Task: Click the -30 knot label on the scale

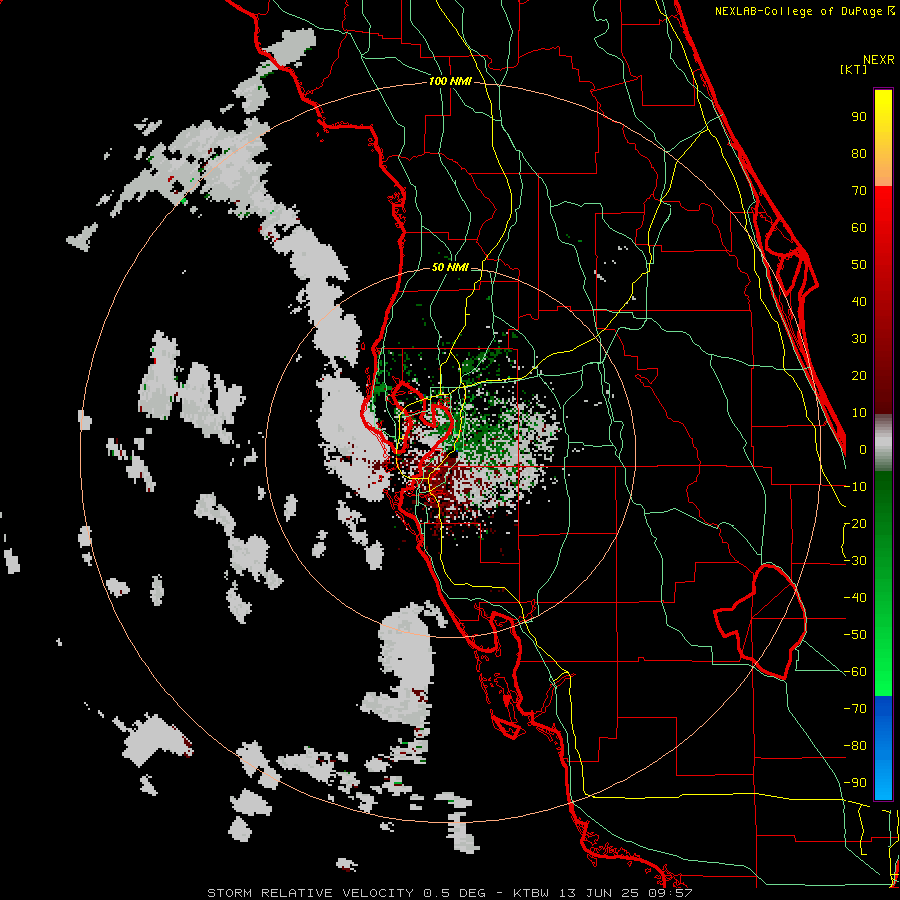Action: point(855,561)
